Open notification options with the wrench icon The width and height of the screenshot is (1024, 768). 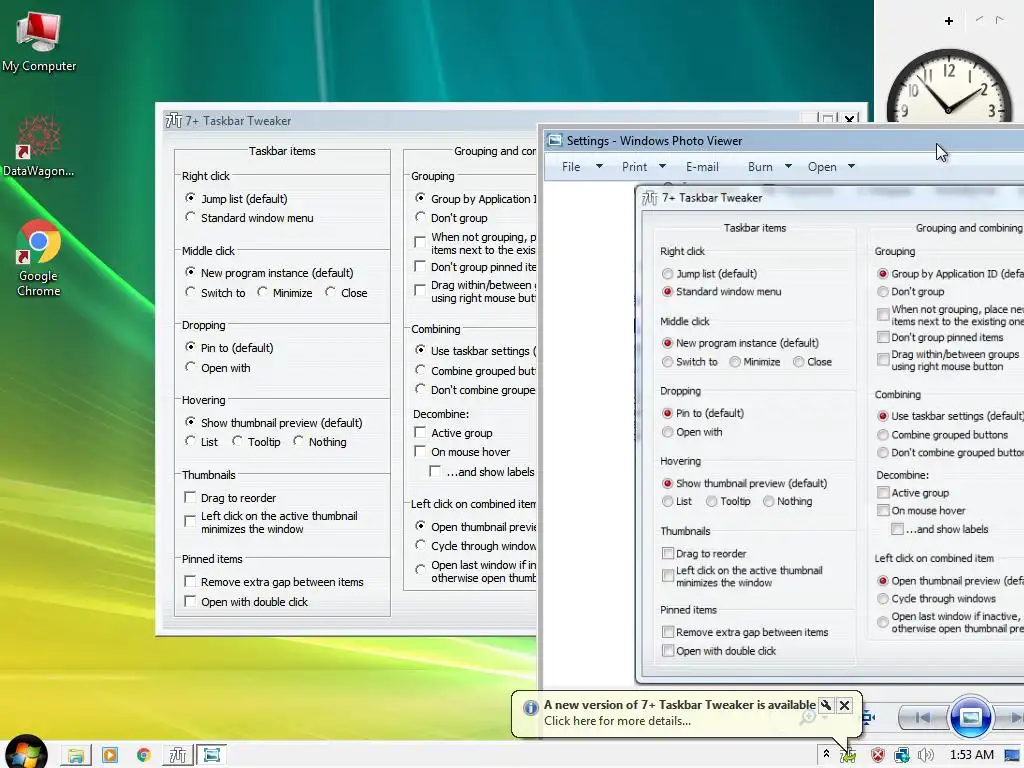[826, 705]
